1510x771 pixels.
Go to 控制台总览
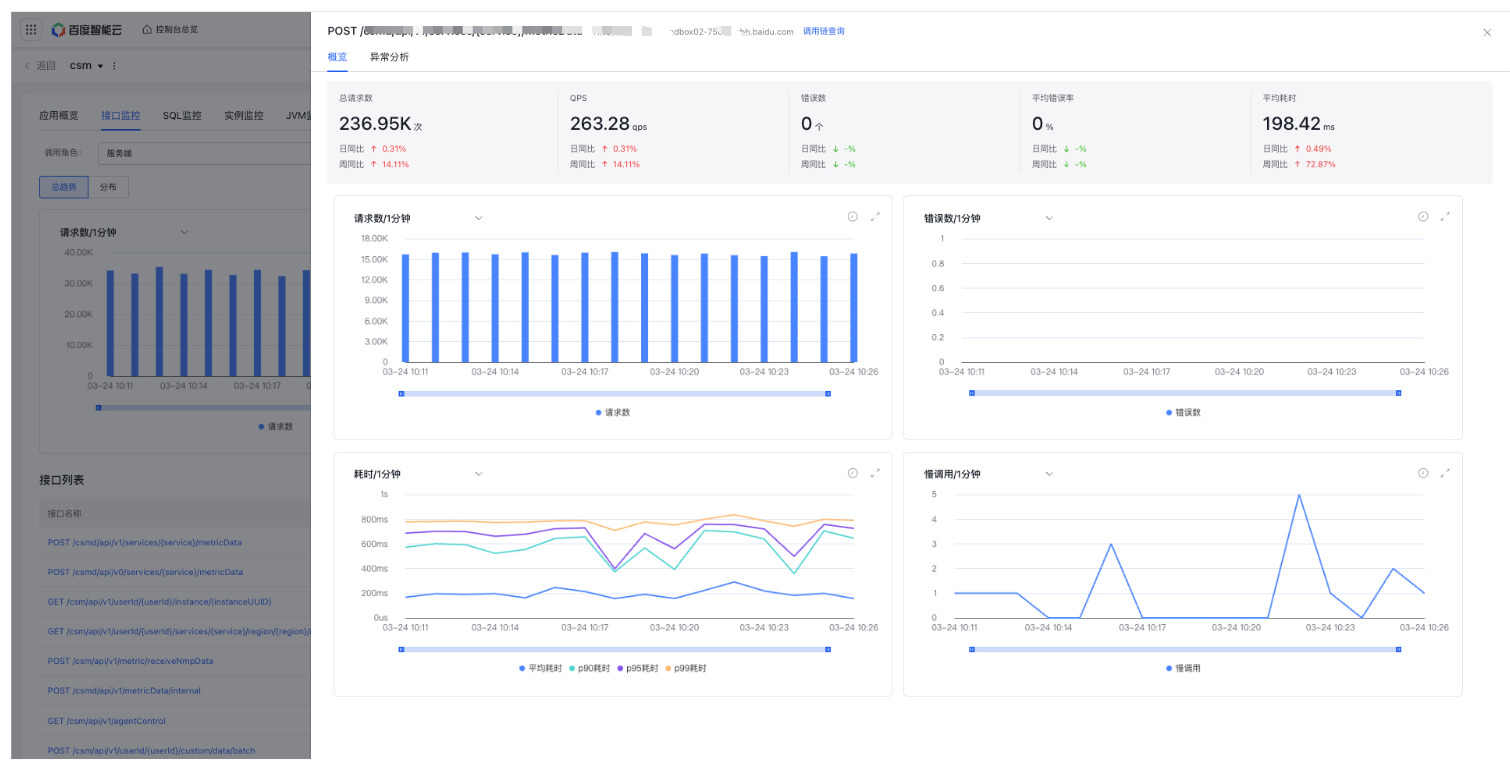pos(177,30)
